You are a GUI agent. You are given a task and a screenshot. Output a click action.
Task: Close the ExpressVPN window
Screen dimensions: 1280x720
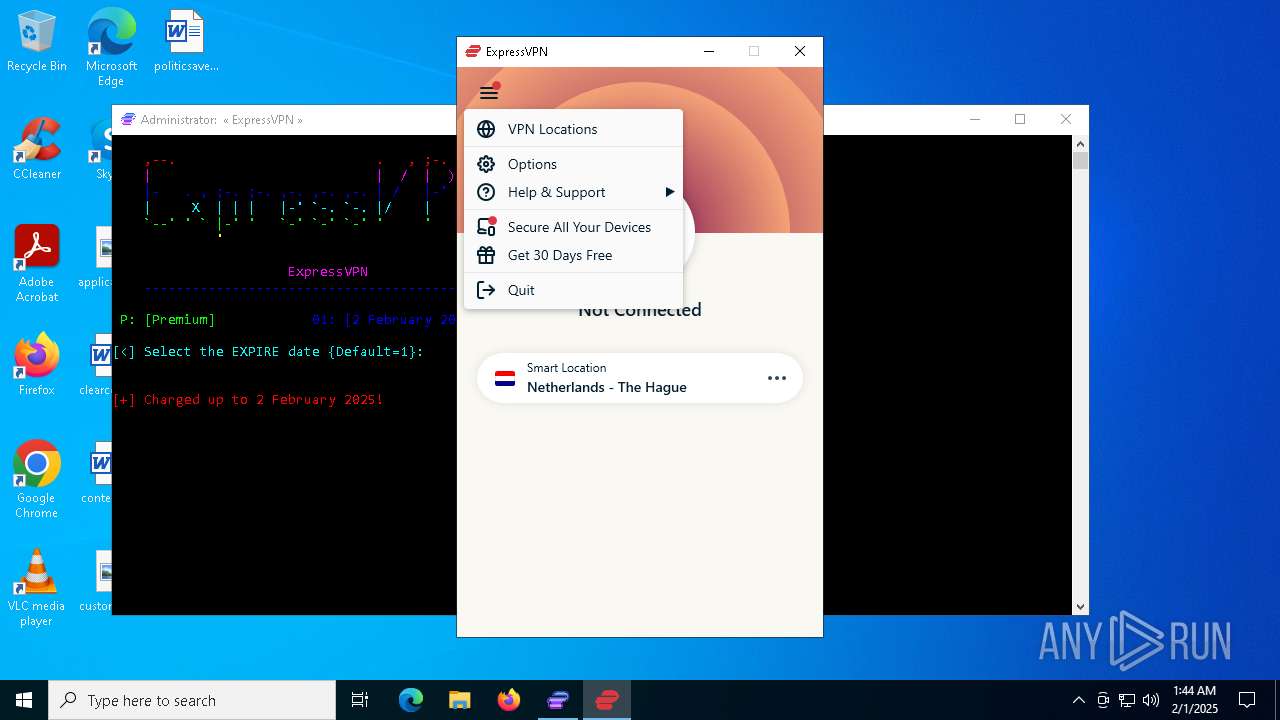coord(800,51)
